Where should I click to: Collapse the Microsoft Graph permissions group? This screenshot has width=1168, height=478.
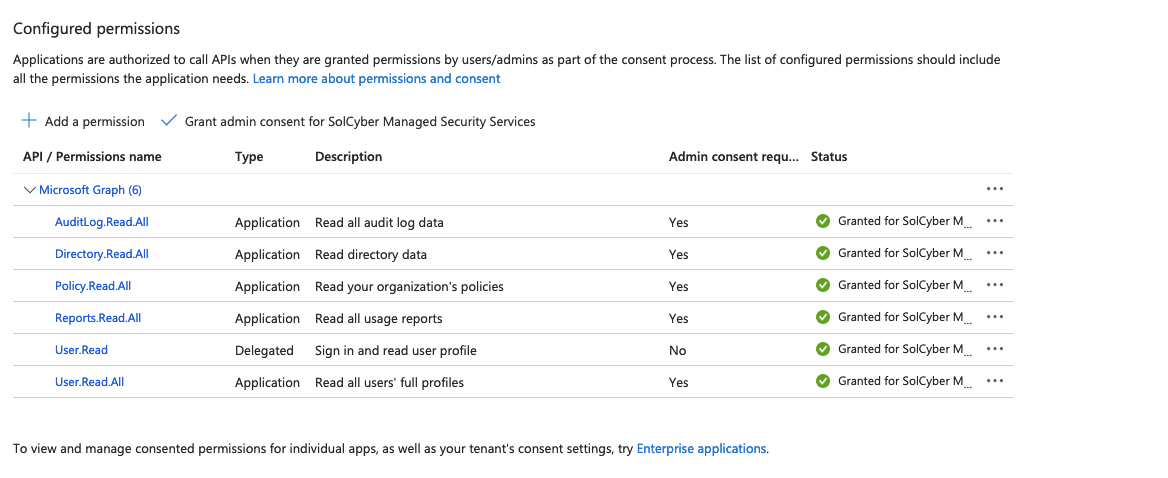pyautogui.click(x=29, y=190)
